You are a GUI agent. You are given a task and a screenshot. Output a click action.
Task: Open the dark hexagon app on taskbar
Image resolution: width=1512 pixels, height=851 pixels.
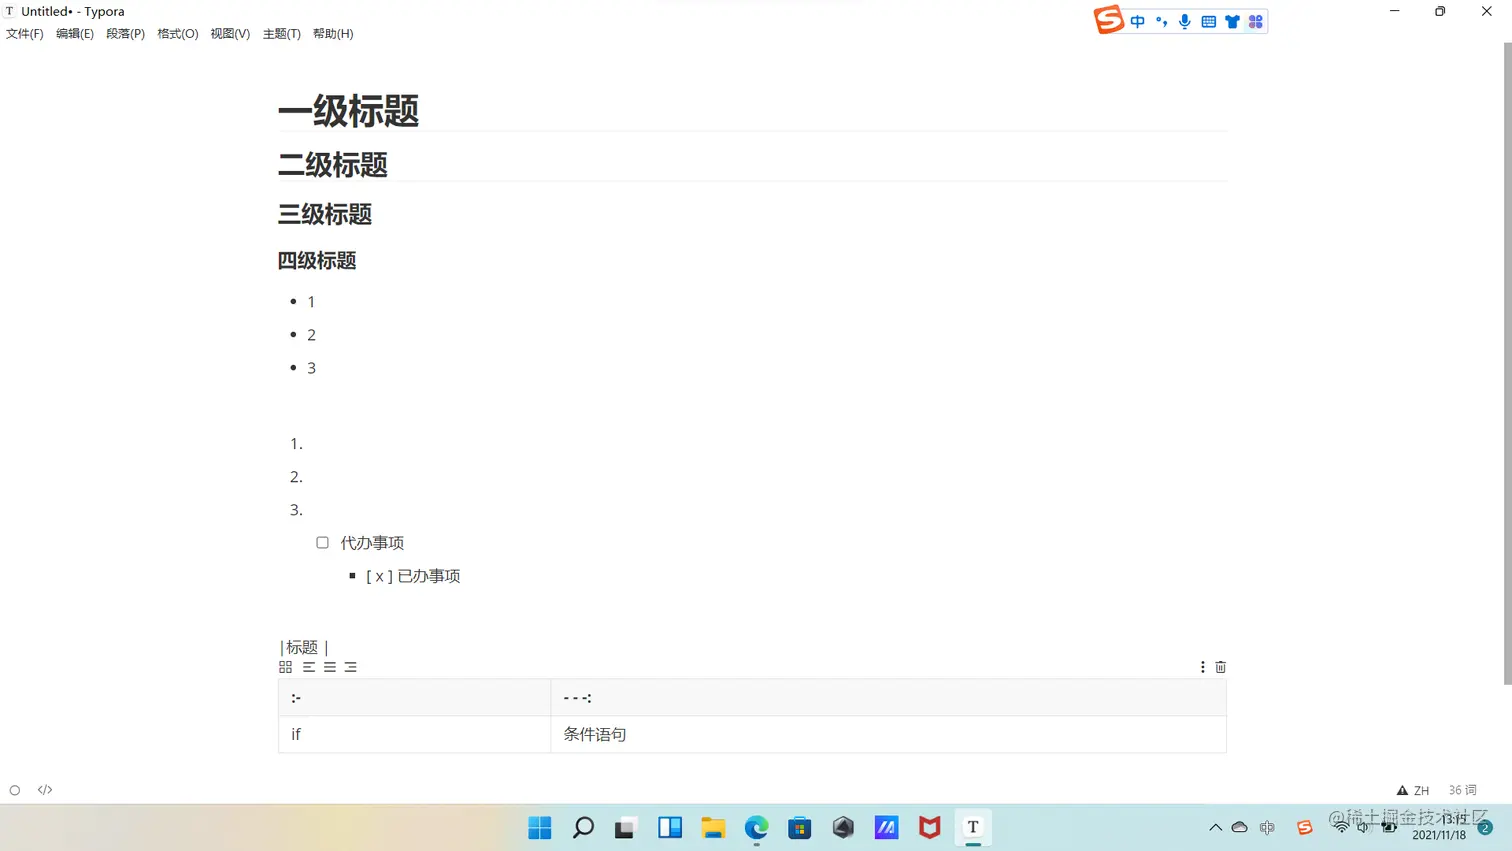tap(843, 827)
